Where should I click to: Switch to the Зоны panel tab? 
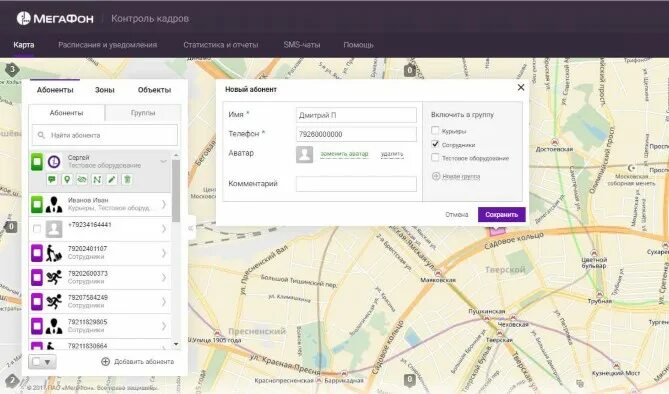click(105, 90)
